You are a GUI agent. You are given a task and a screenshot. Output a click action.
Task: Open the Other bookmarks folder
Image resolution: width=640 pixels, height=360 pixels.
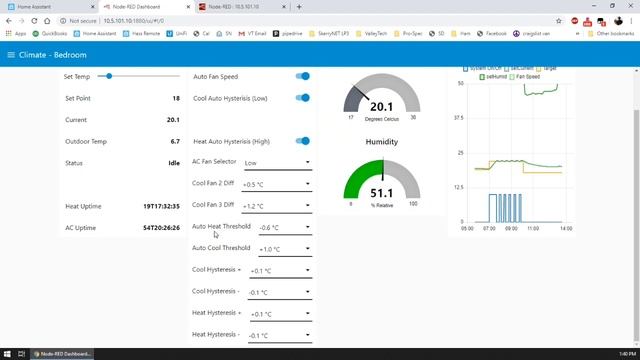coord(611,33)
